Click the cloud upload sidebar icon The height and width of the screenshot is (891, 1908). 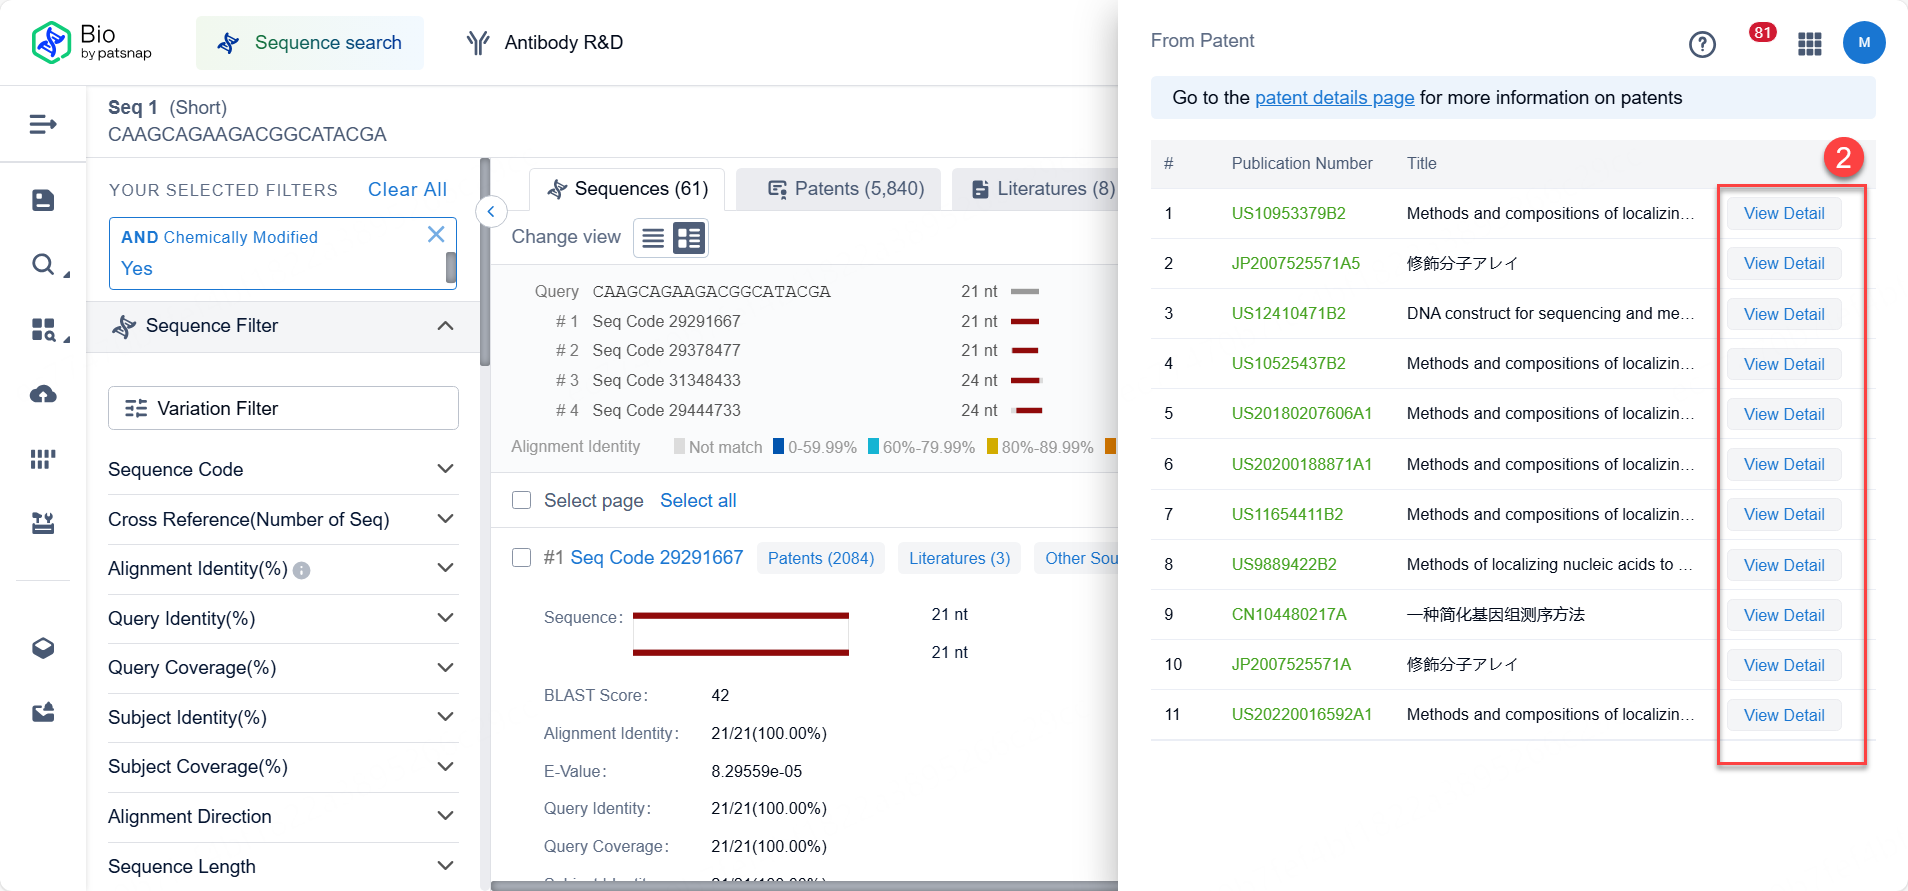[x=43, y=395]
